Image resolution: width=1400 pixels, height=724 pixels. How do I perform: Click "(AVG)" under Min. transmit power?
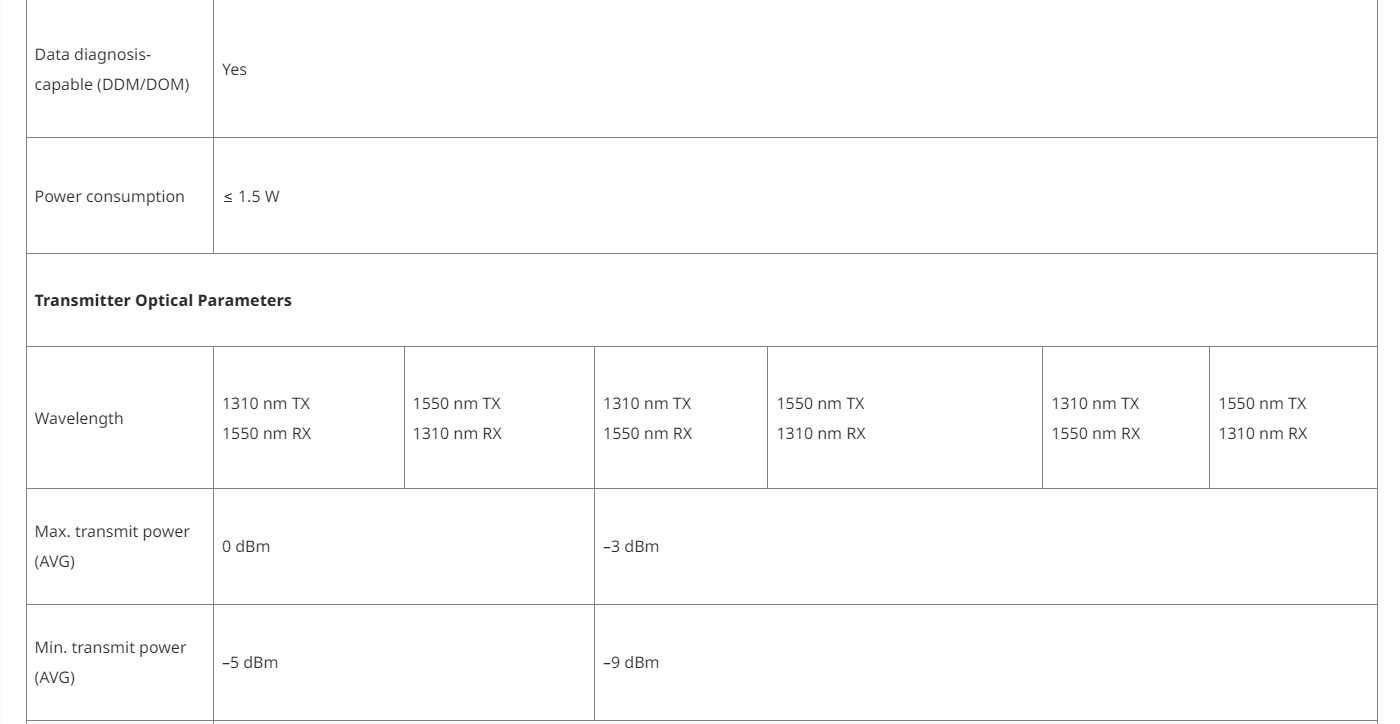coord(54,679)
